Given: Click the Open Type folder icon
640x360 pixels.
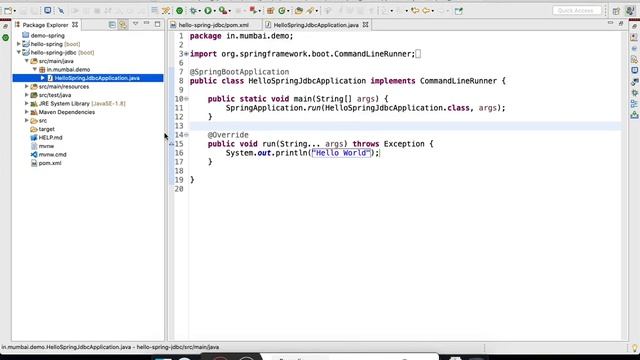Looking at the screenshot, I should click(299, 11).
